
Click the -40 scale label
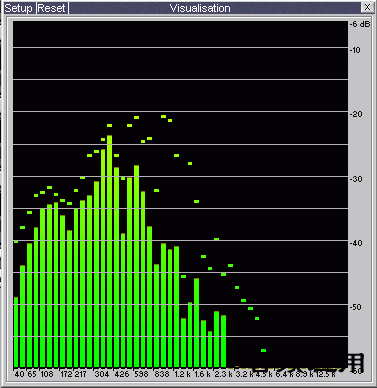(x=356, y=243)
